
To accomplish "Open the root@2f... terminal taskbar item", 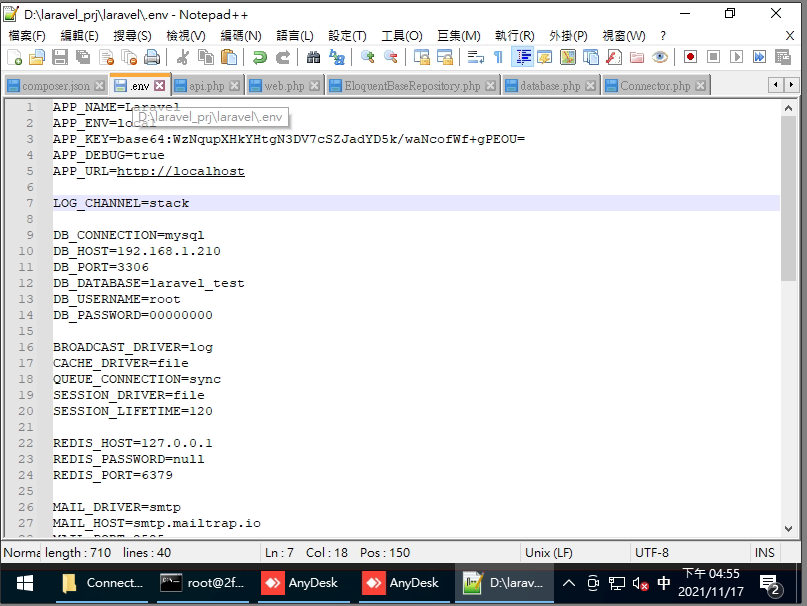I will tap(203, 583).
